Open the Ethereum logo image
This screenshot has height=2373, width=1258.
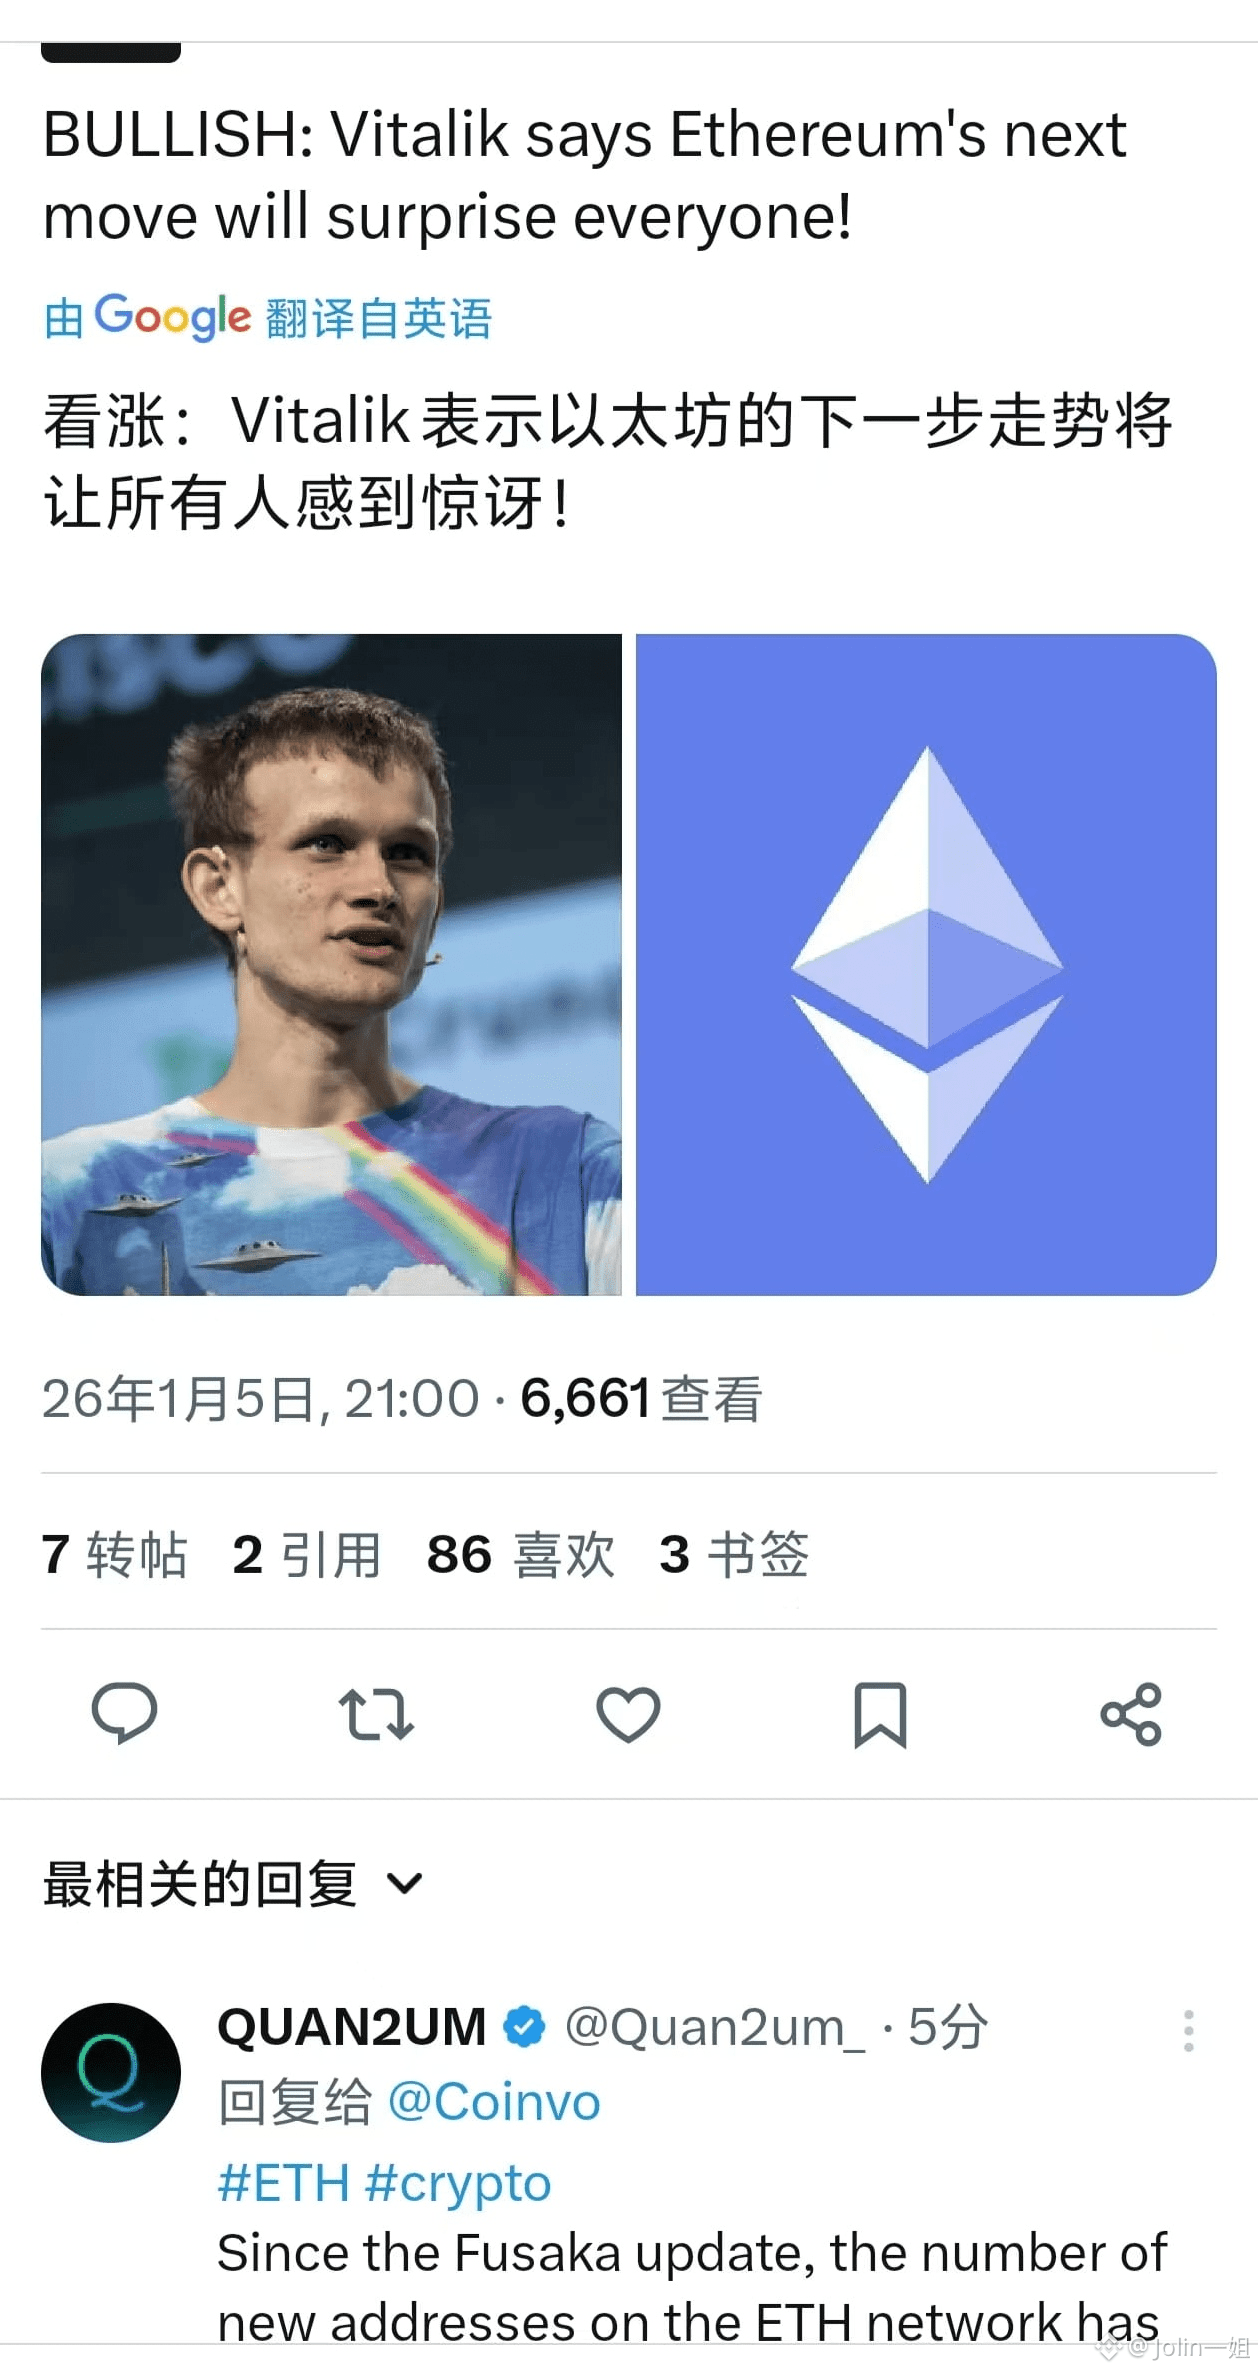tap(926, 964)
